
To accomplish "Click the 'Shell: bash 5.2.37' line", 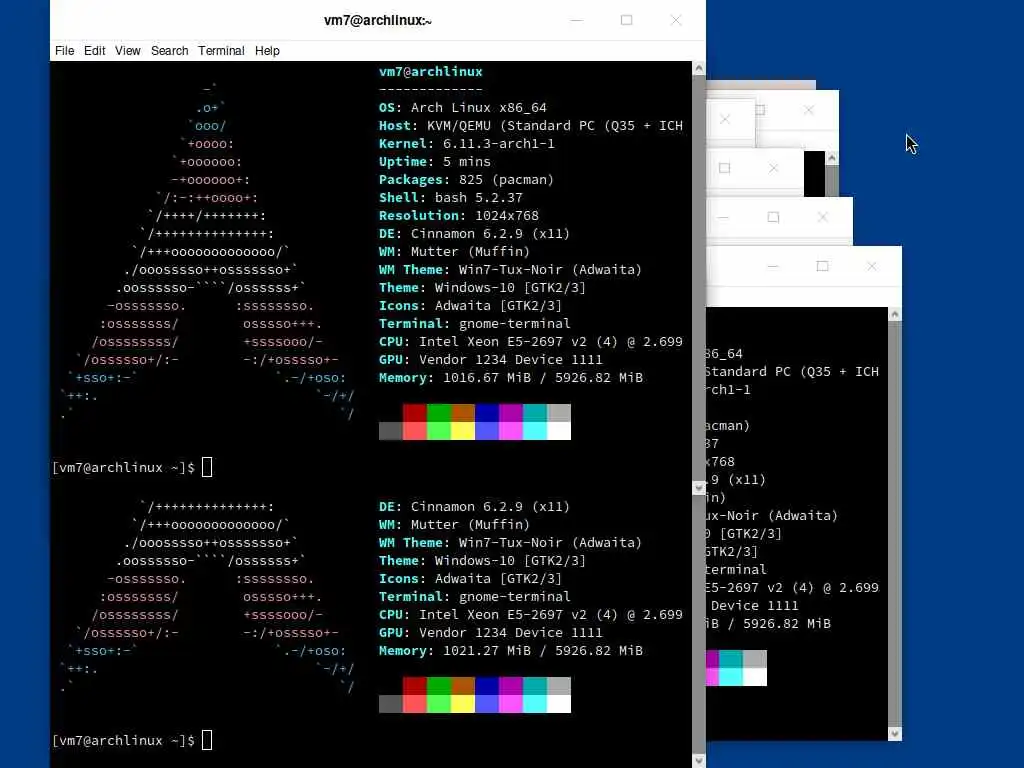I will [x=451, y=198].
